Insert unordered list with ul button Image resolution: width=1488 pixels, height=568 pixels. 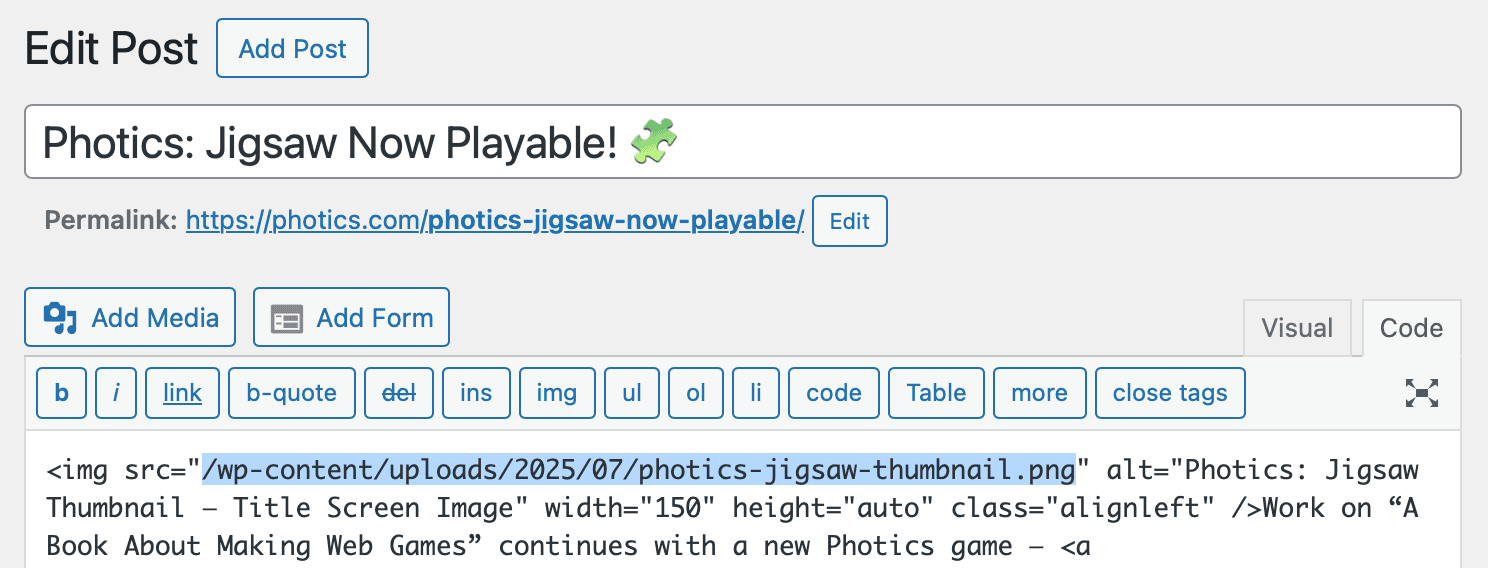click(632, 393)
